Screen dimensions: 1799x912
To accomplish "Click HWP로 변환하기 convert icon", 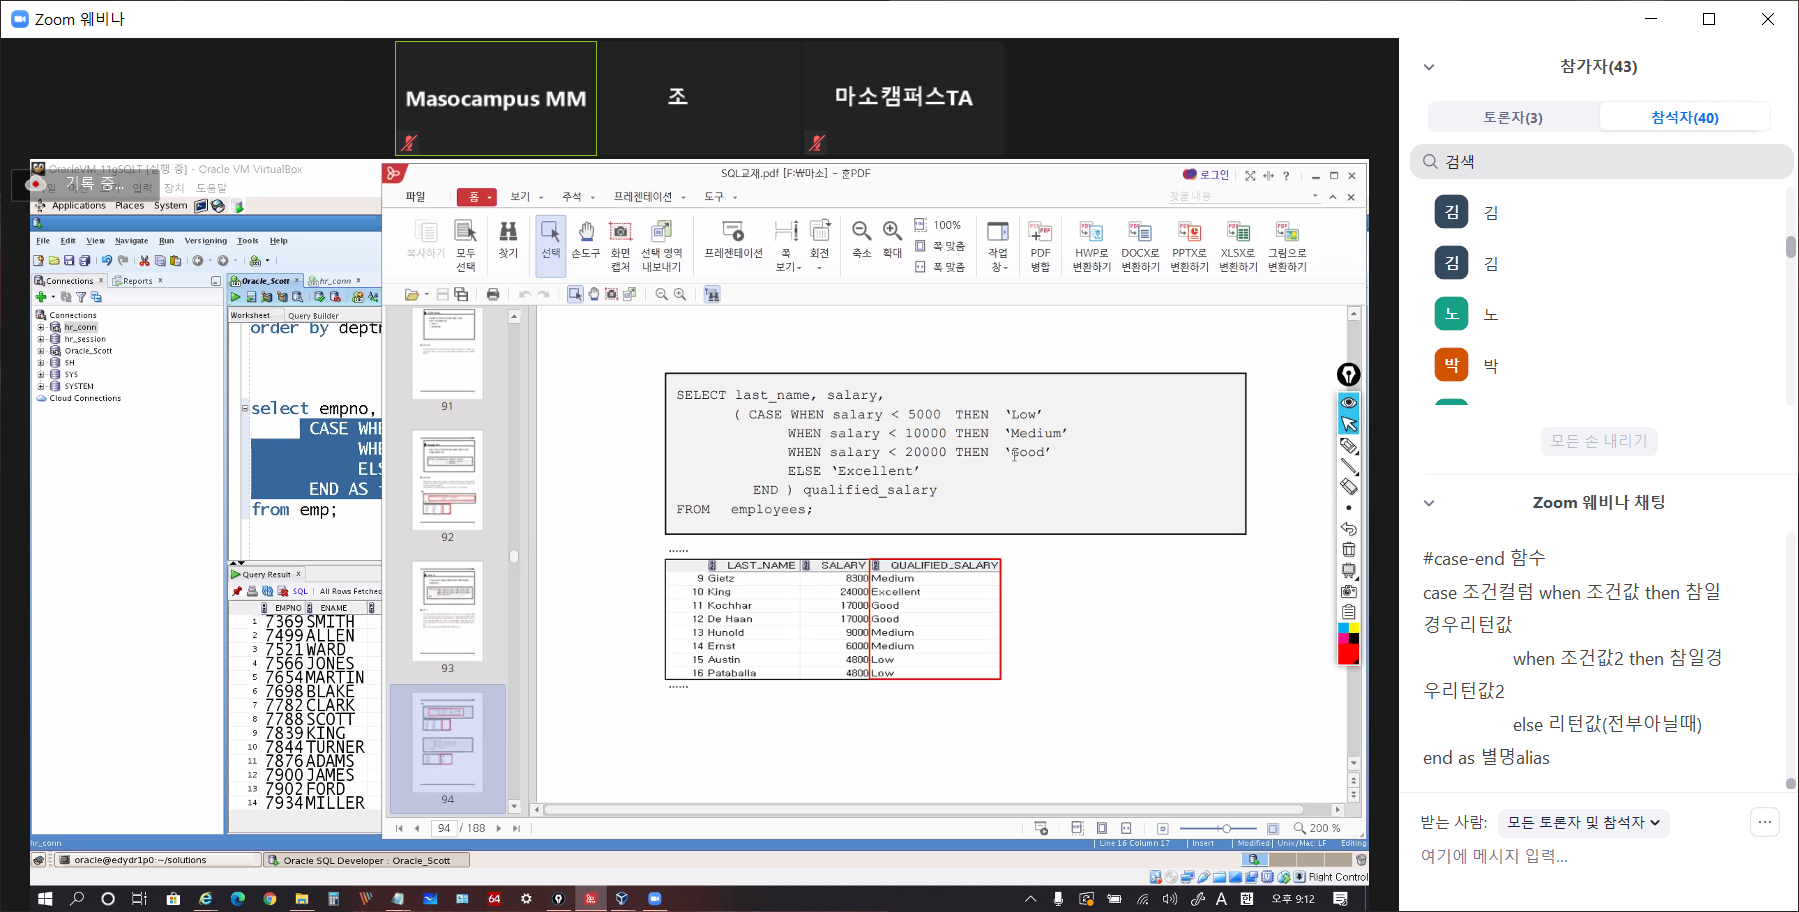I will [x=1091, y=233].
